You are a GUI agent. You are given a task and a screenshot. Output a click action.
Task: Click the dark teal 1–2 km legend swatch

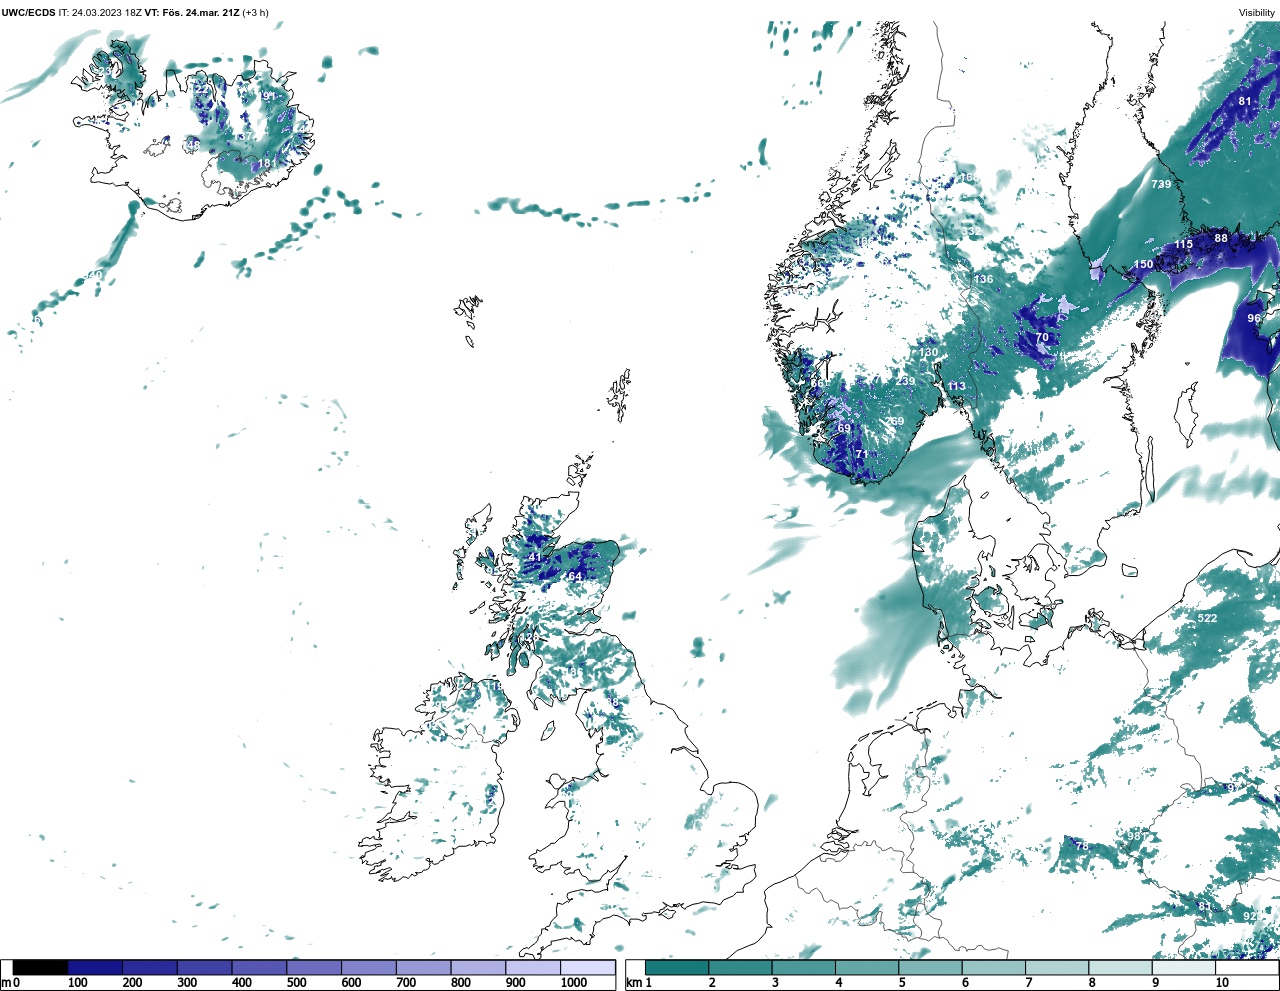pos(677,968)
